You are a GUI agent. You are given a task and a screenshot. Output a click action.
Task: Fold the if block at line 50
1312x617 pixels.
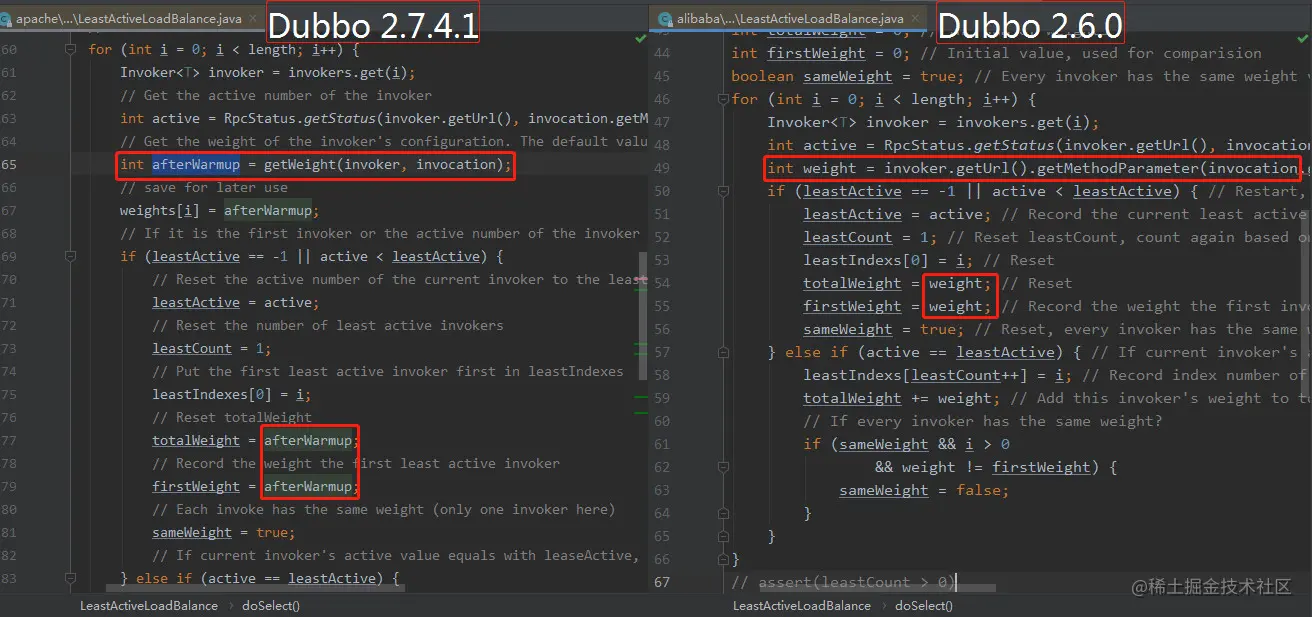(x=723, y=191)
